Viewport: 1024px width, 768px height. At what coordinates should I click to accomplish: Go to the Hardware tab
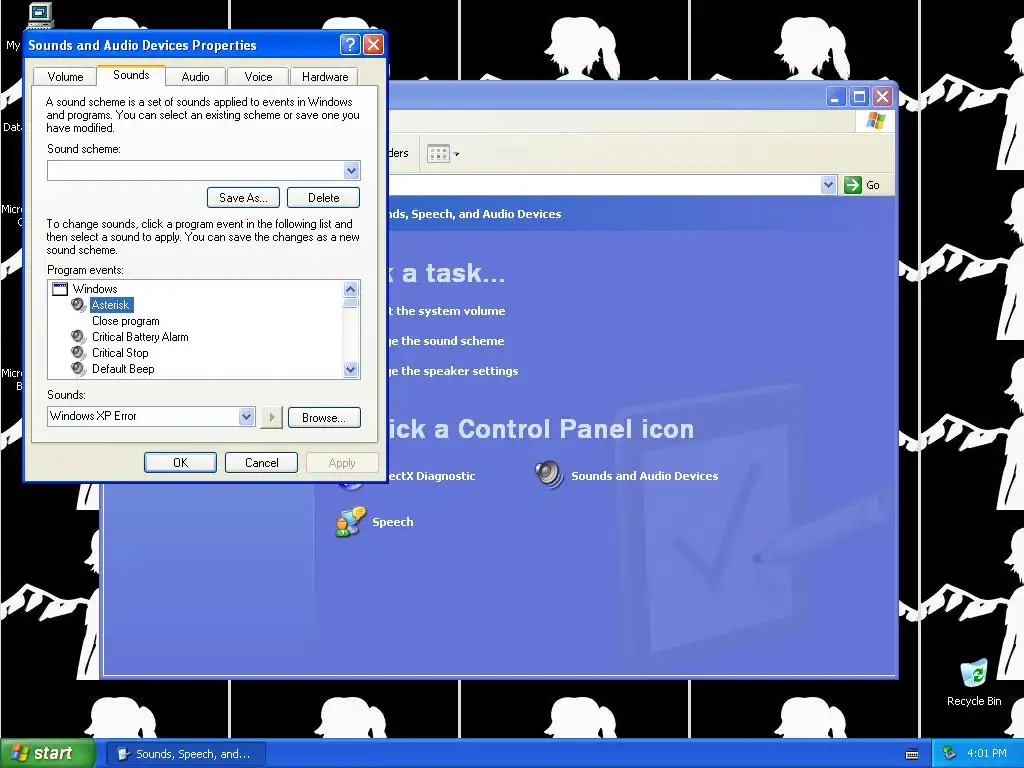(325, 76)
